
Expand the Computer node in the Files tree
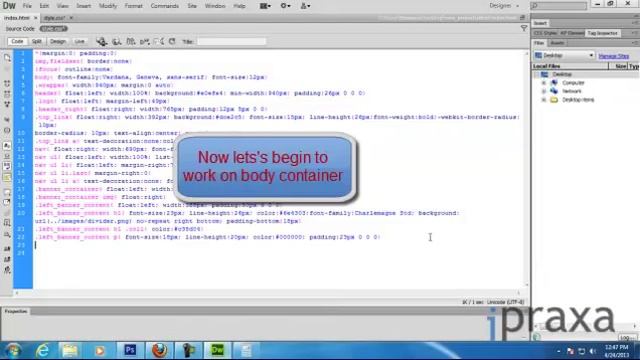[x=543, y=83]
